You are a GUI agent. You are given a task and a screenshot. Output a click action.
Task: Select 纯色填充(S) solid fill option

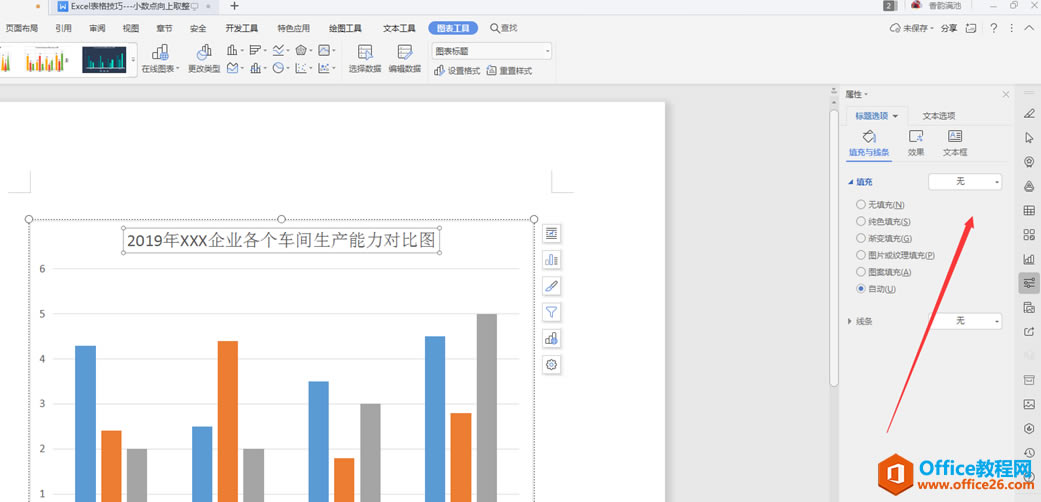point(883,221)
